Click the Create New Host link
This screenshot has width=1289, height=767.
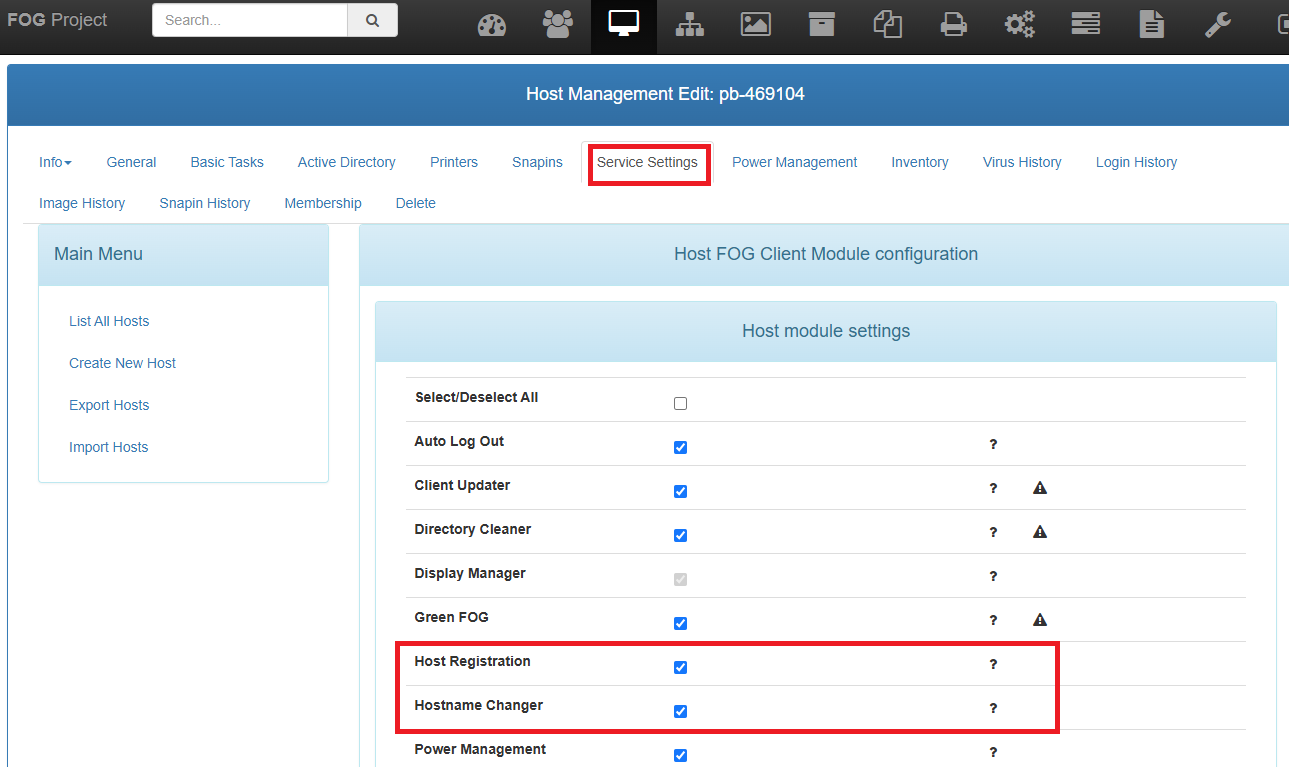click(122, 363)
